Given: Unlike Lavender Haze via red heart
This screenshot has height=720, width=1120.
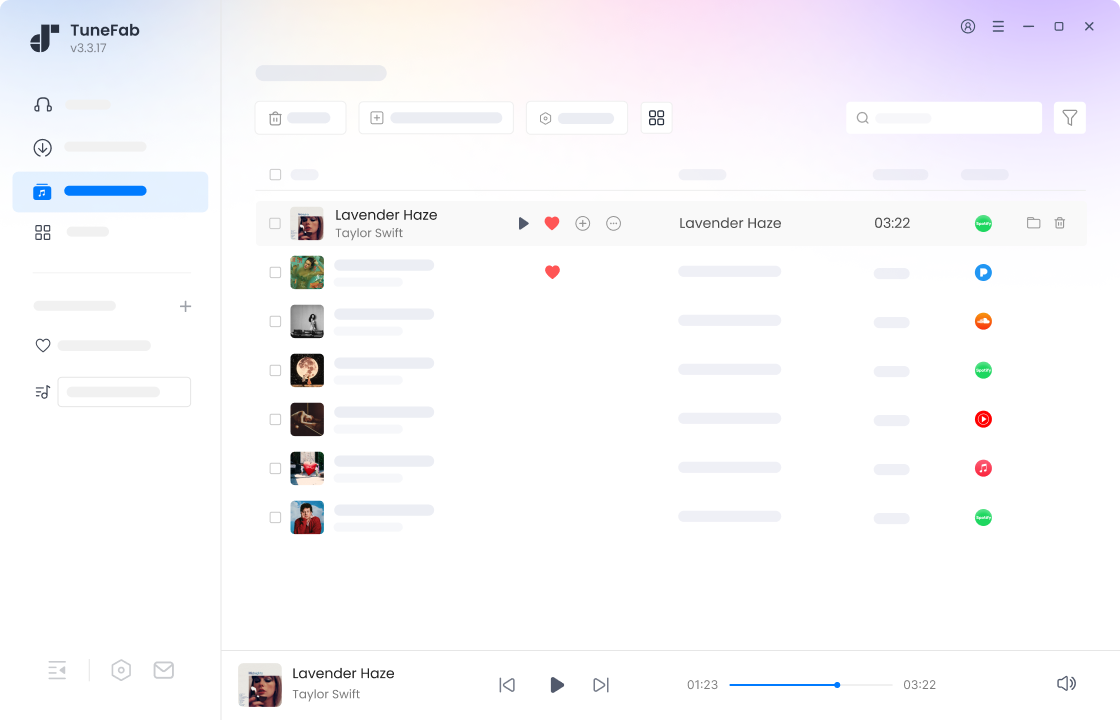Looking at the screenshot, I should [x=552, y=223].
